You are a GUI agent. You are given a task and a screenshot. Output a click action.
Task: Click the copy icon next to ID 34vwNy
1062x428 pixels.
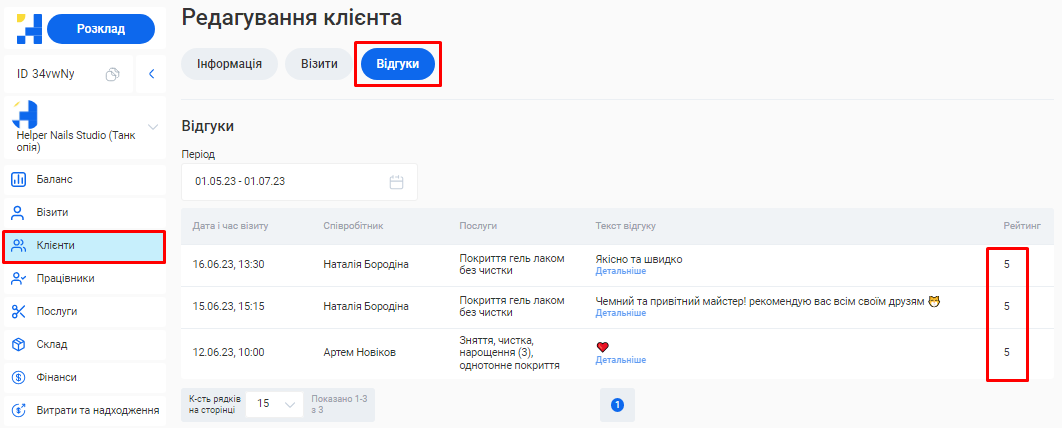click(x=114, y=74)
